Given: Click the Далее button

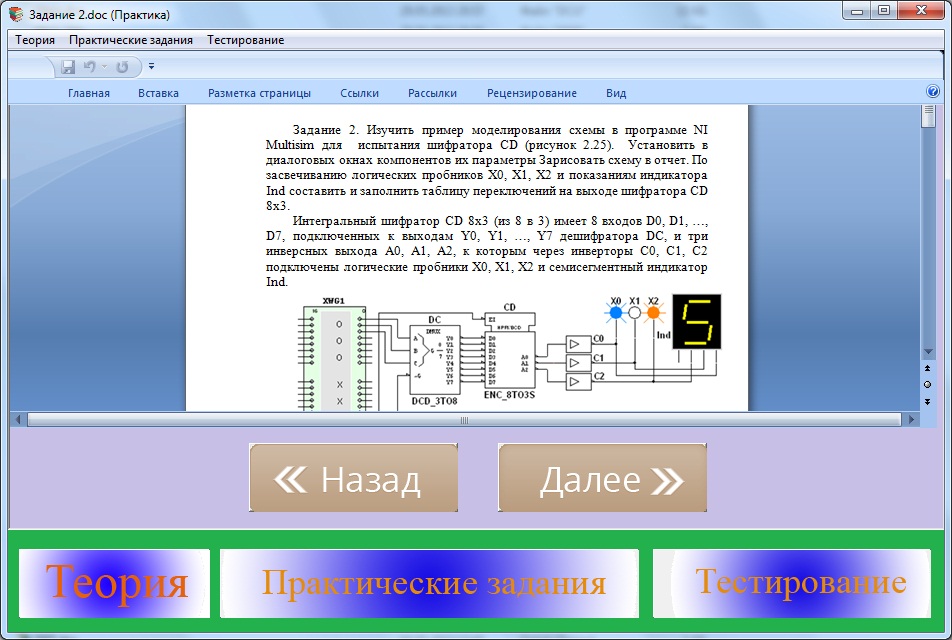Looking at the screenshot, I should coord(602,477).
